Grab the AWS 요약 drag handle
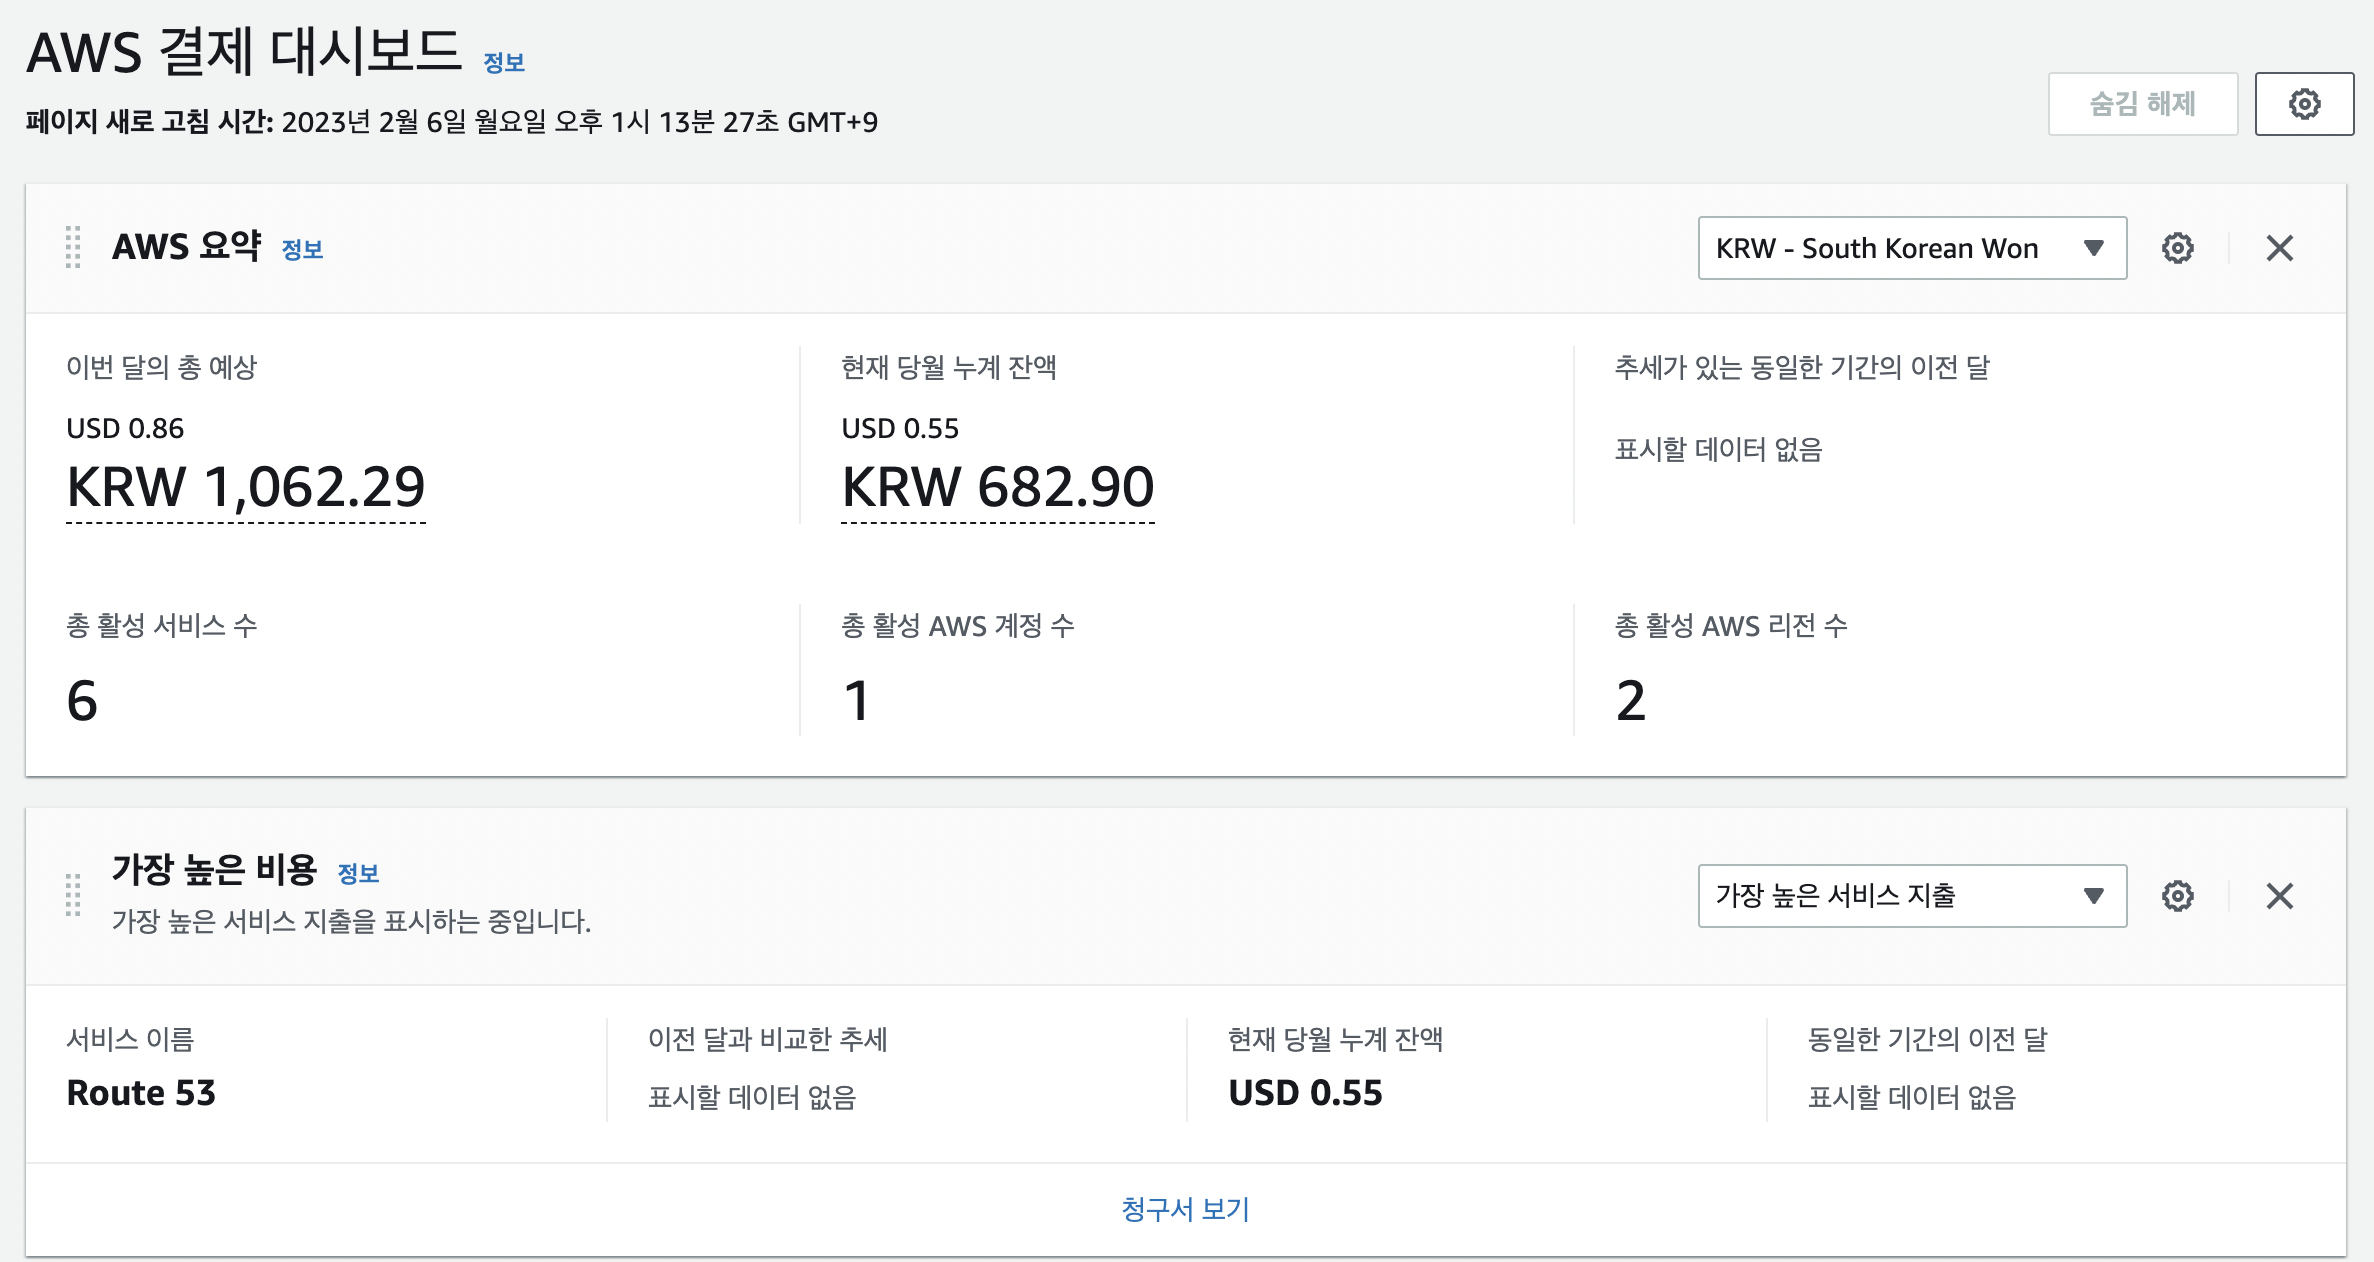The image size is (2374, 1262). 73,247
